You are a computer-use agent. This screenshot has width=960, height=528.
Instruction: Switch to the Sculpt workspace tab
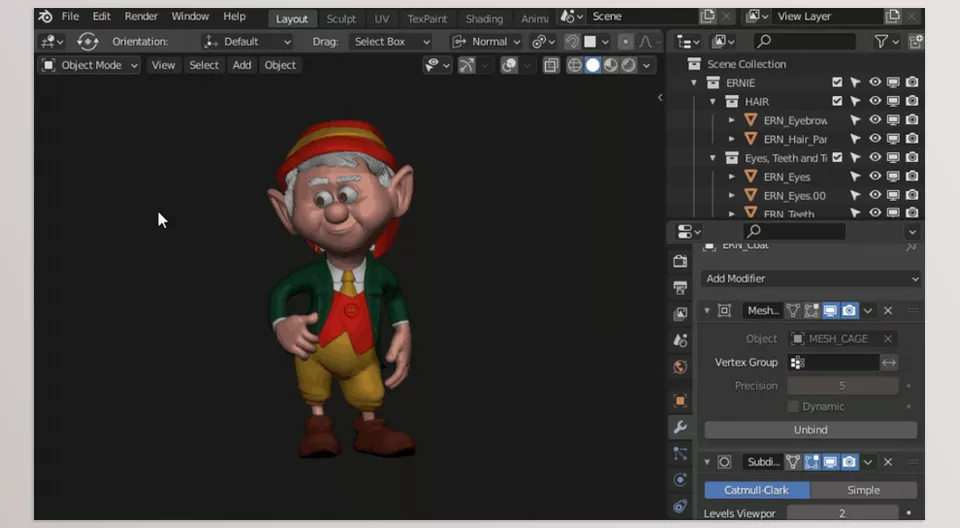pos(341,19)
